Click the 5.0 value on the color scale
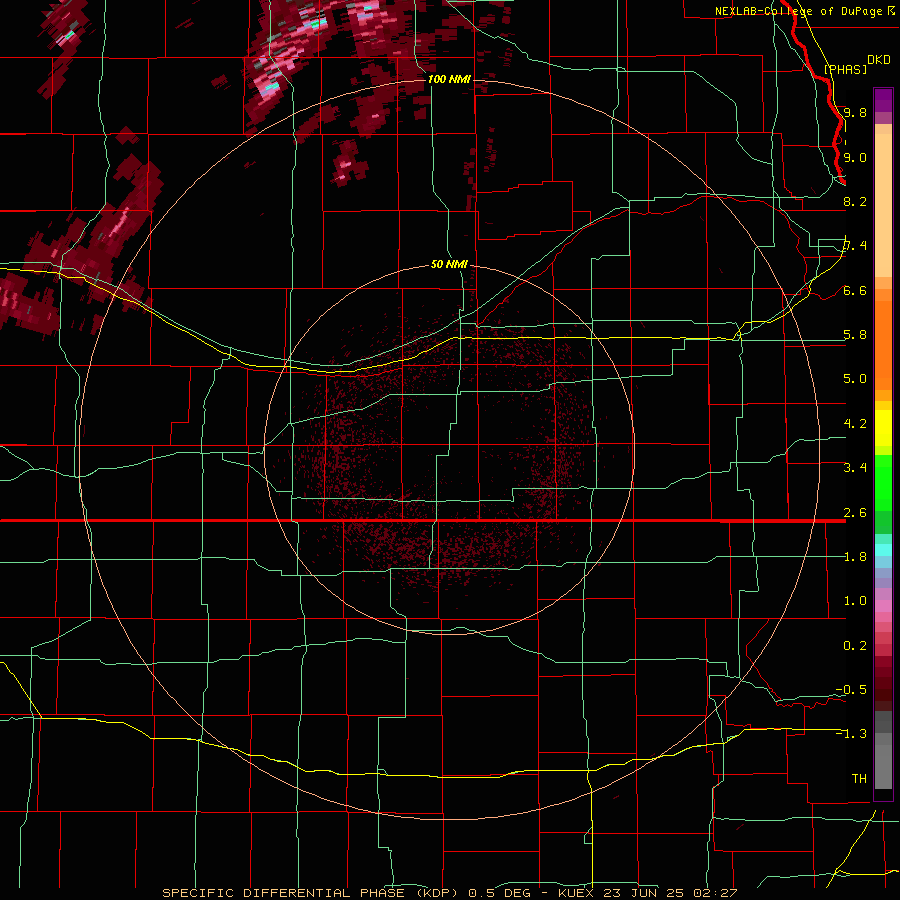This screenshot has height=900, width=900. [x=855, y=379]
